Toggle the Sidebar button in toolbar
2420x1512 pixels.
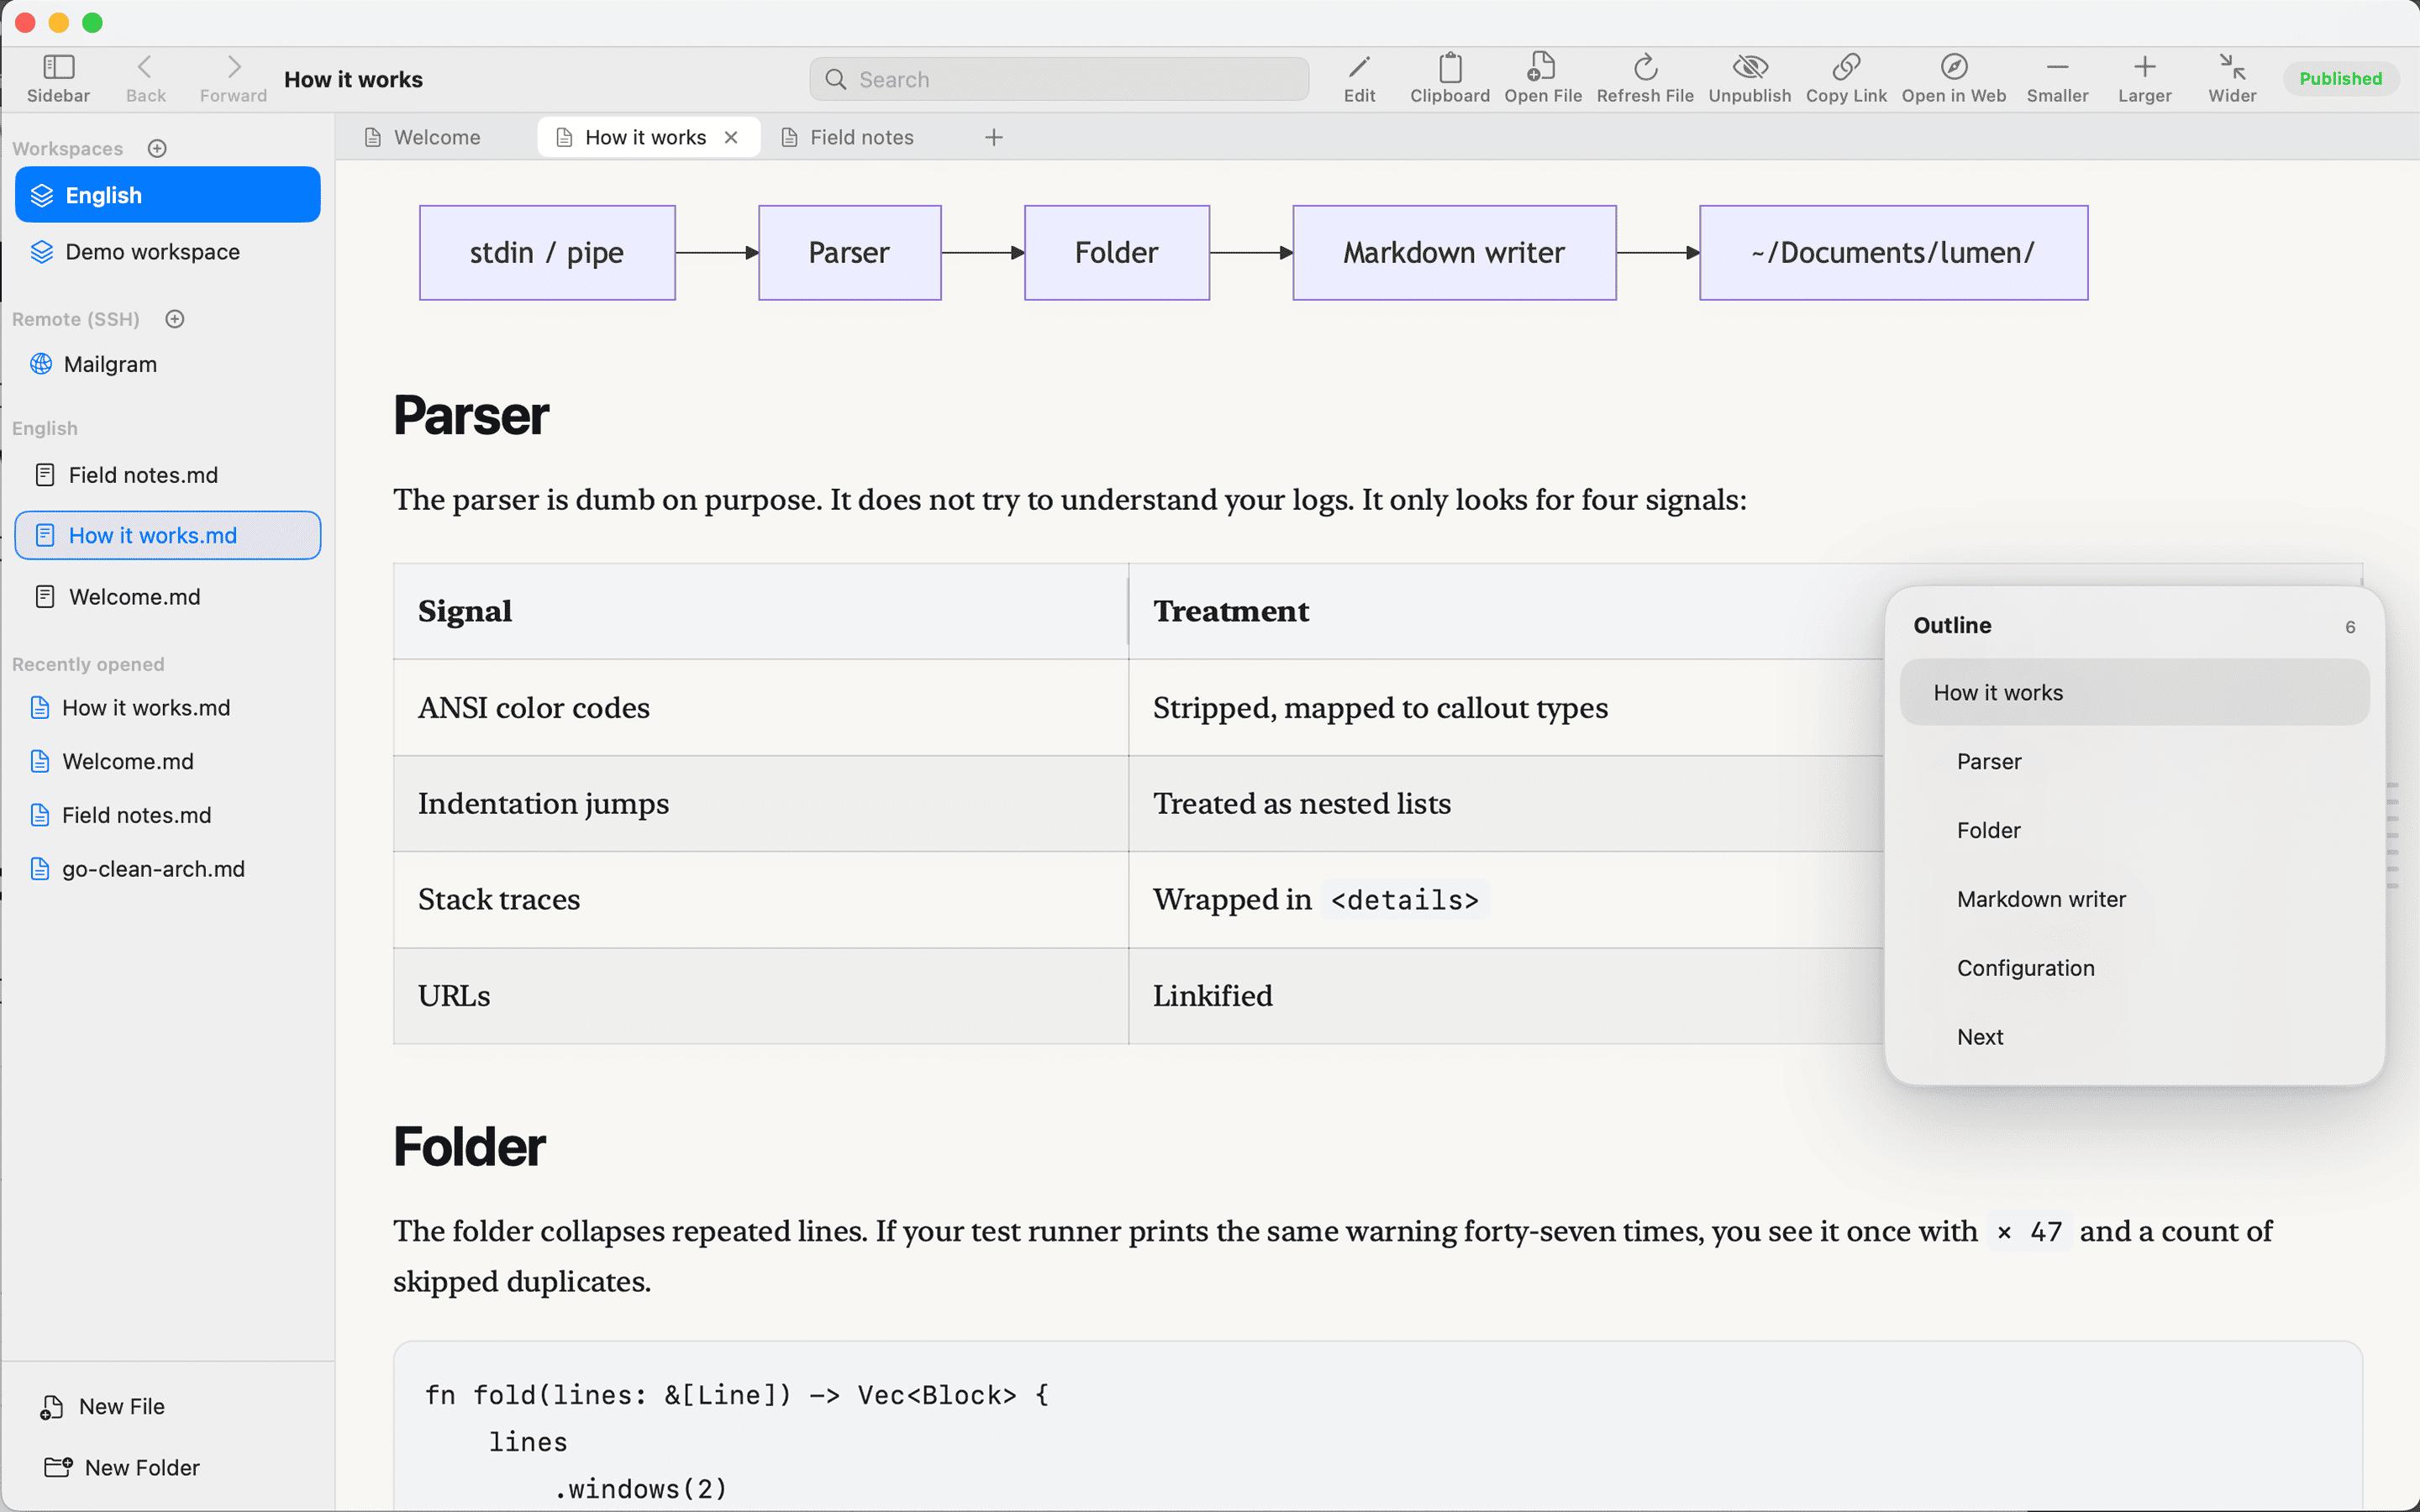click(58, 78)
